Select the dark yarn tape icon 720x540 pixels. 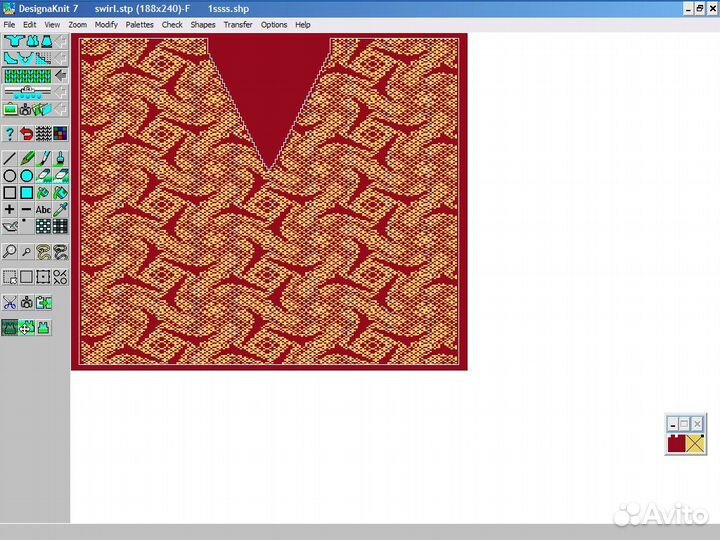(x=60, y=252)
